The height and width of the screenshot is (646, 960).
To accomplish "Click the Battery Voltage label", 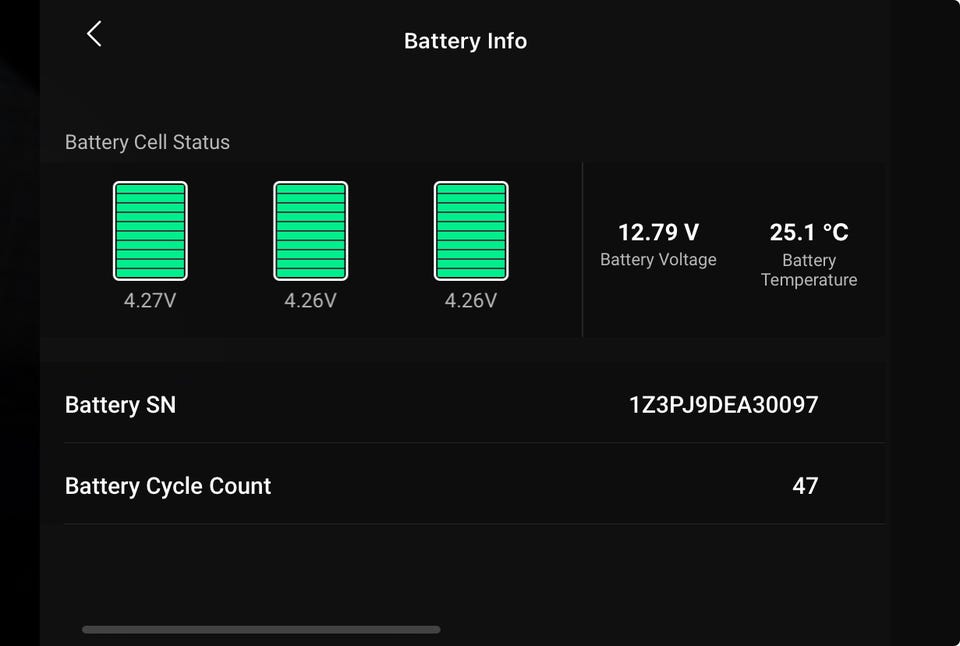I will pos(658,260).
